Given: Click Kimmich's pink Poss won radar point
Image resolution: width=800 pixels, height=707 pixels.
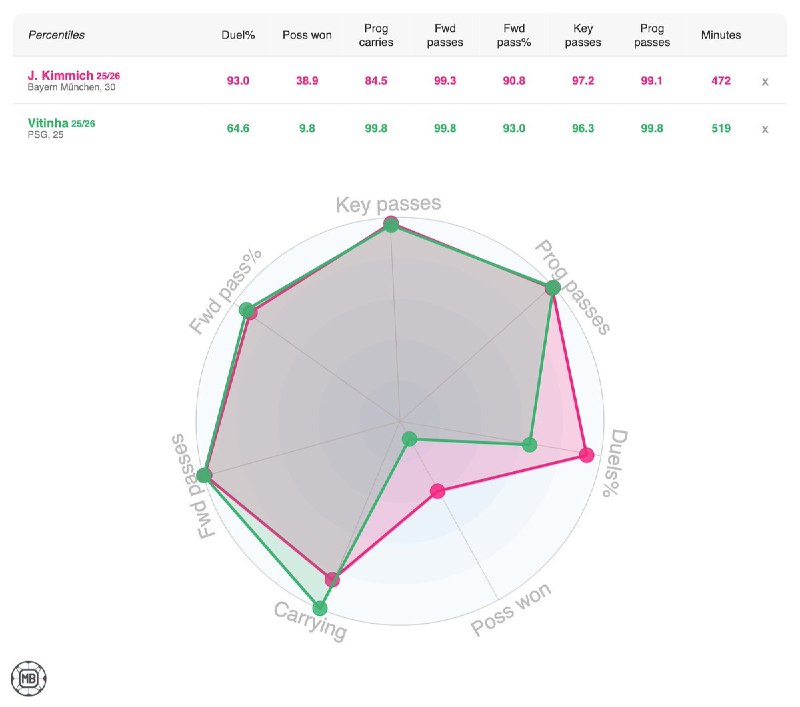Looking at the screenshot, I should [436, 490].
